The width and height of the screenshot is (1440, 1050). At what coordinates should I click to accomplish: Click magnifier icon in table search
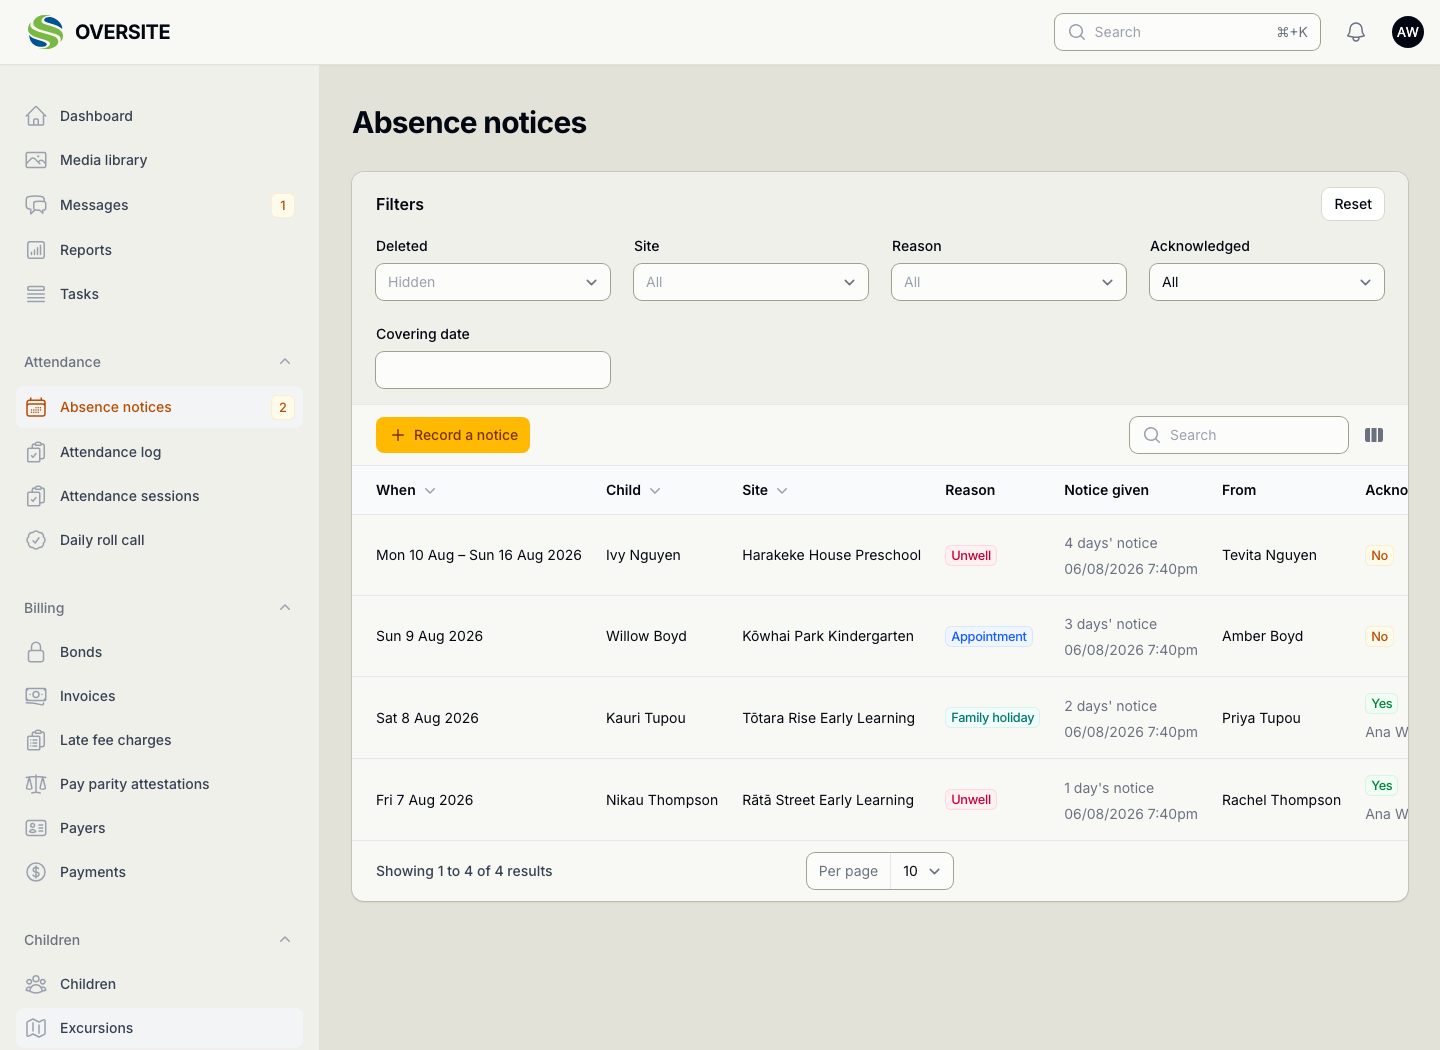coord(1152,435)
